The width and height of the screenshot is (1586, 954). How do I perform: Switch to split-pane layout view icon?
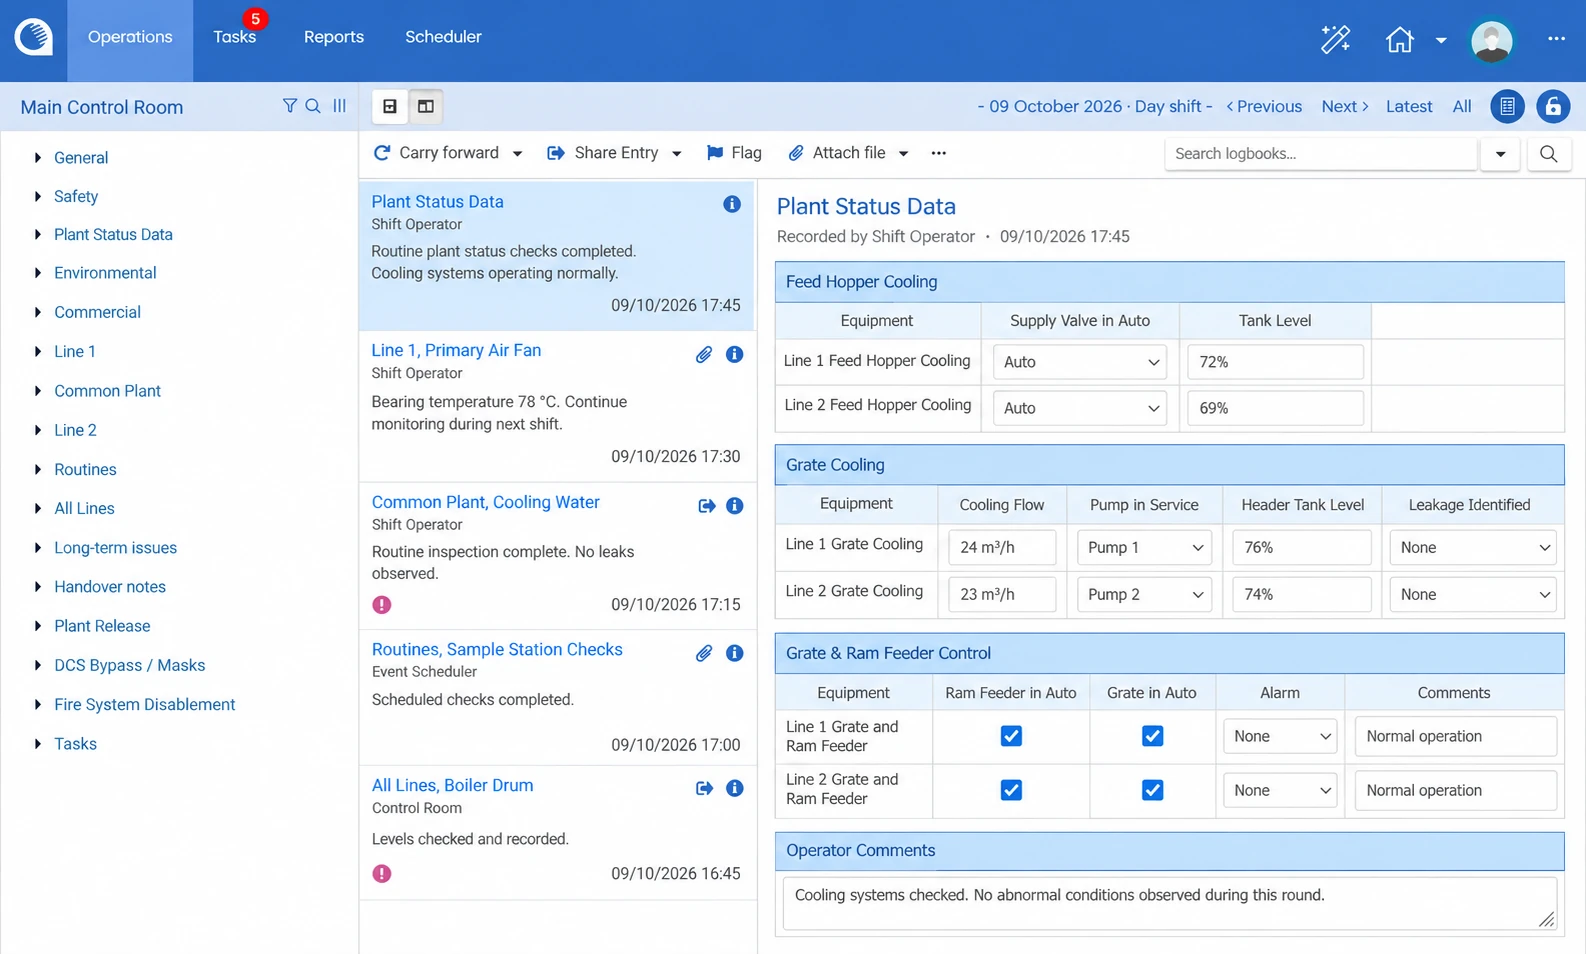tap(426, 106)
